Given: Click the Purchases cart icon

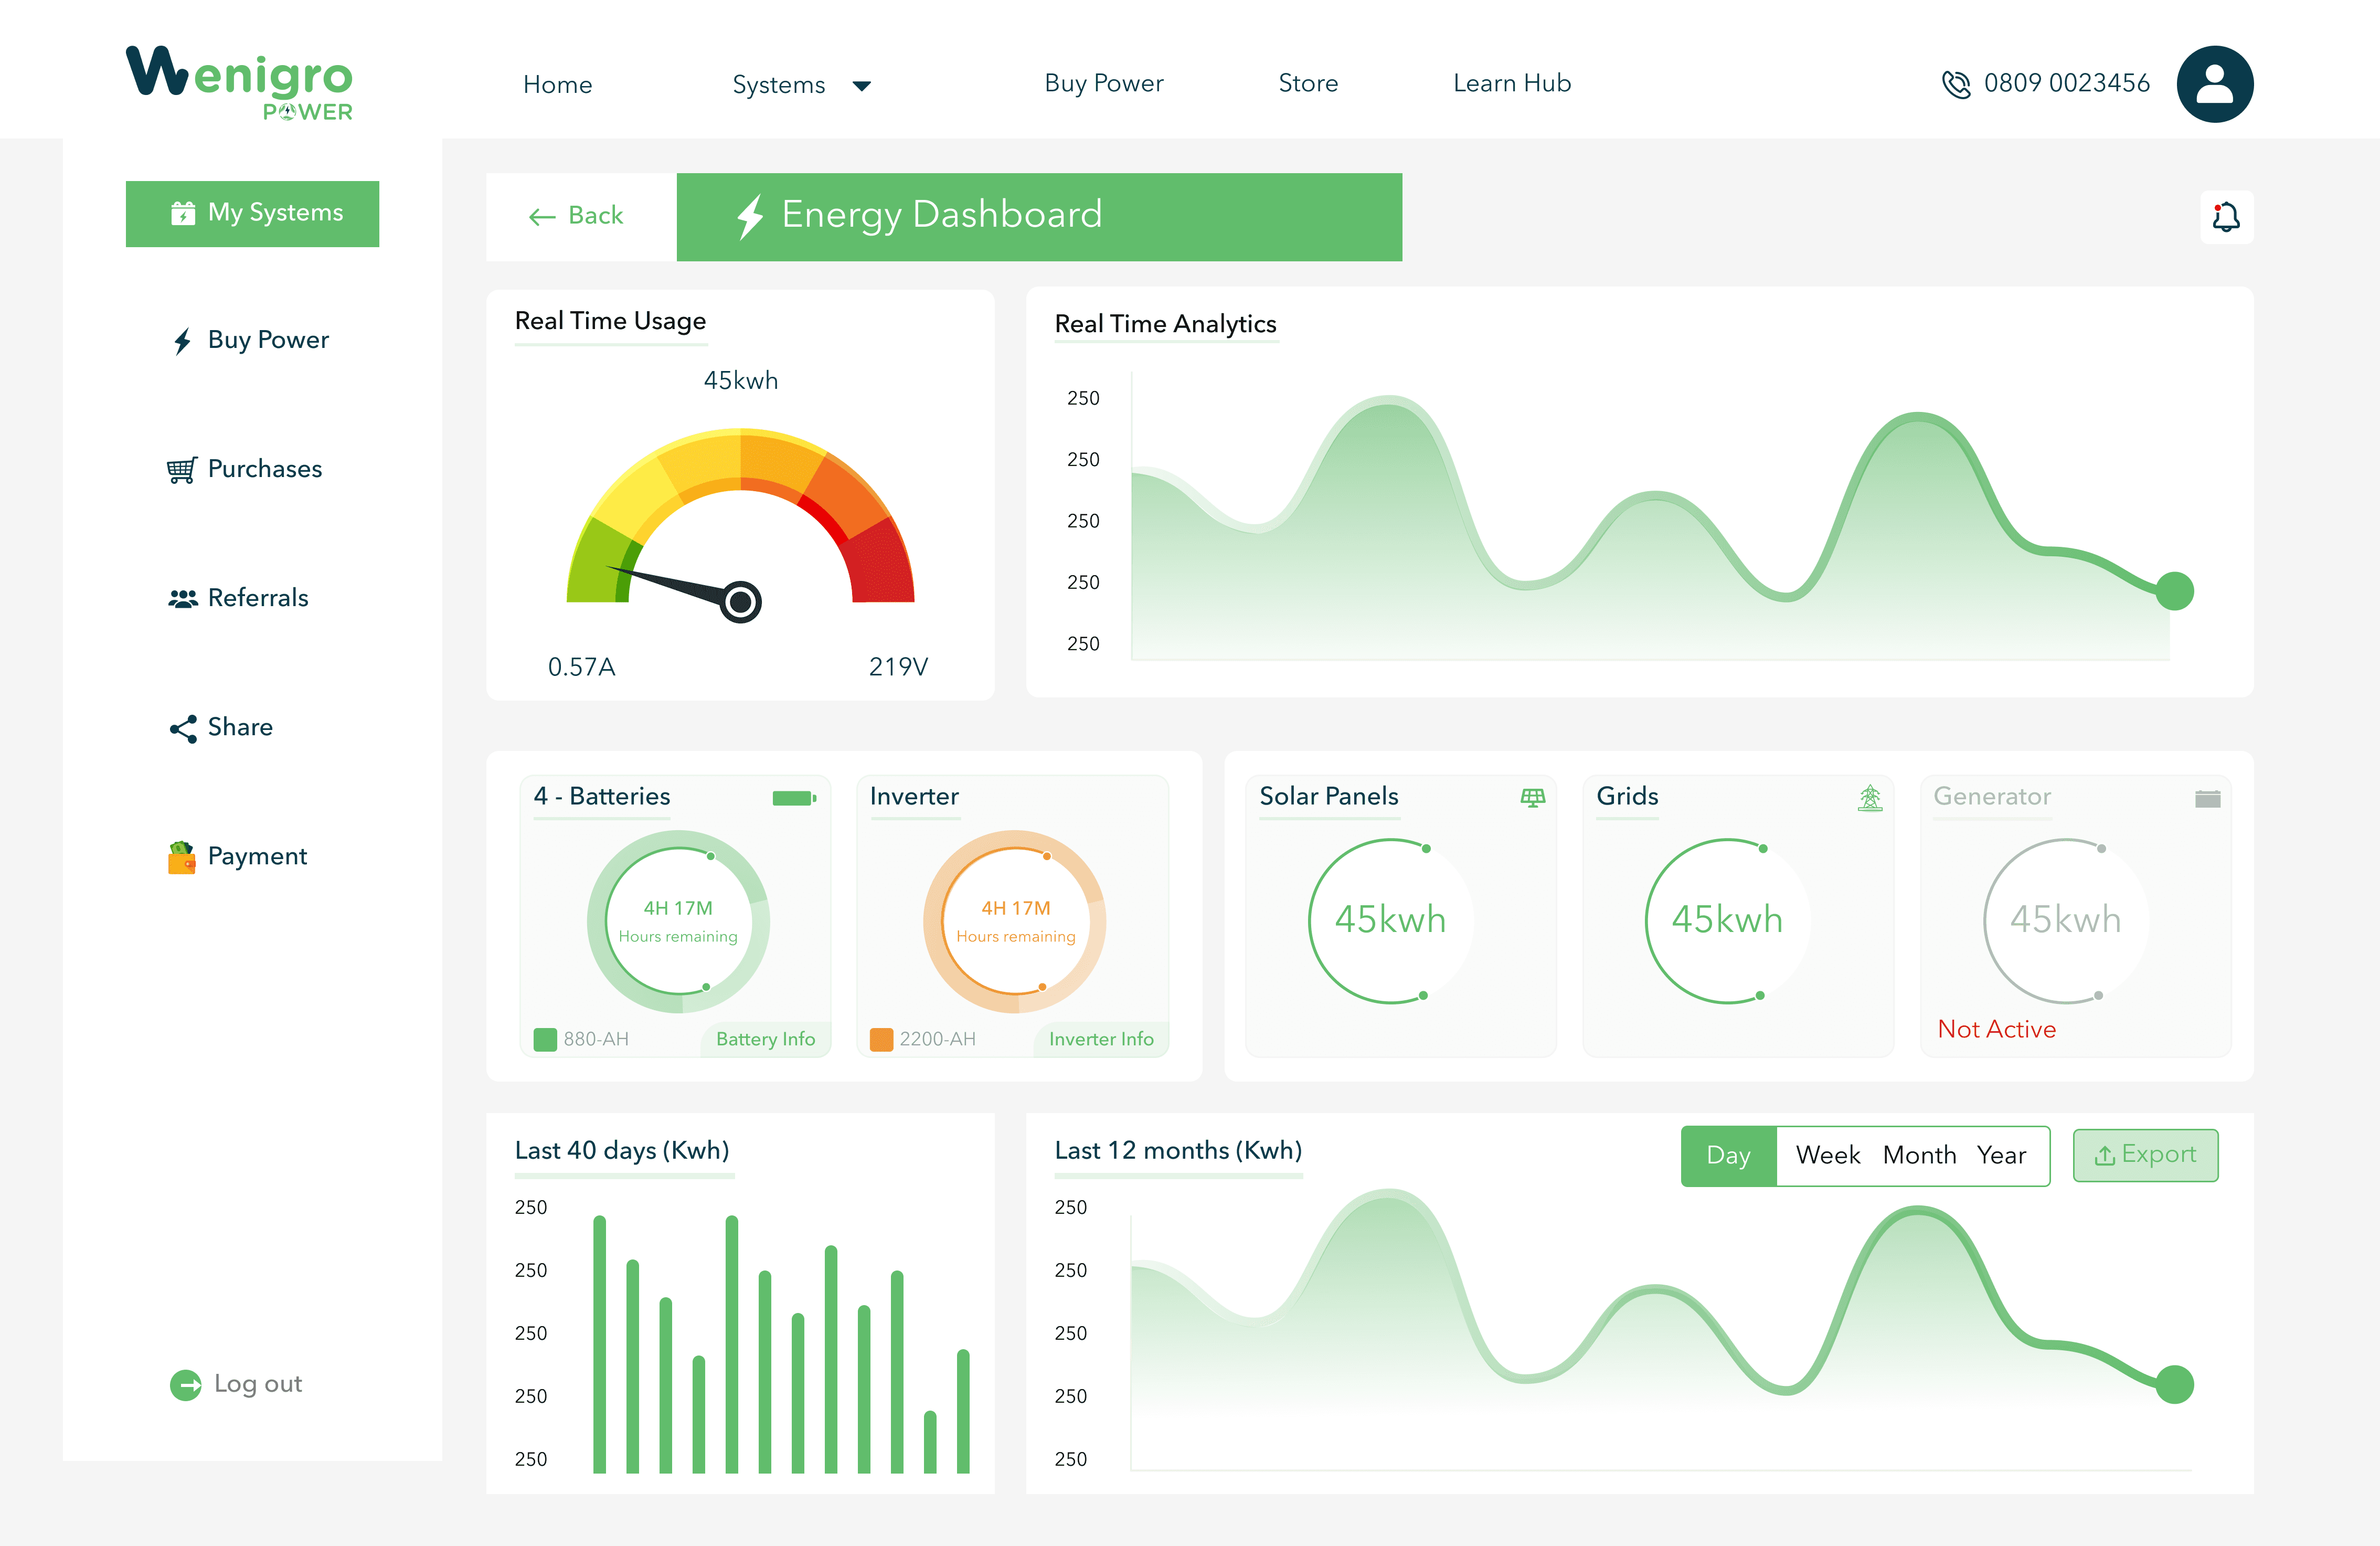Looking at the screenshot, I should point(181,469).
